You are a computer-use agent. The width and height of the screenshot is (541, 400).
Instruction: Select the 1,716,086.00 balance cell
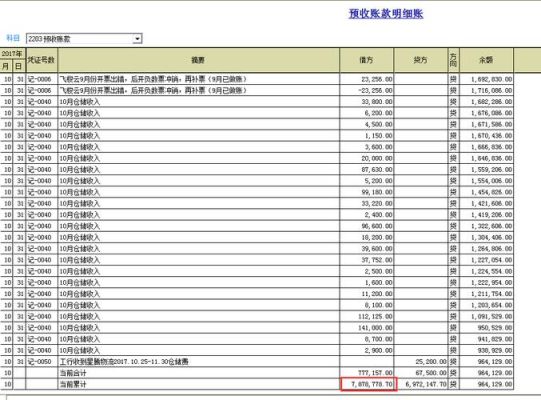click(486, 90)
